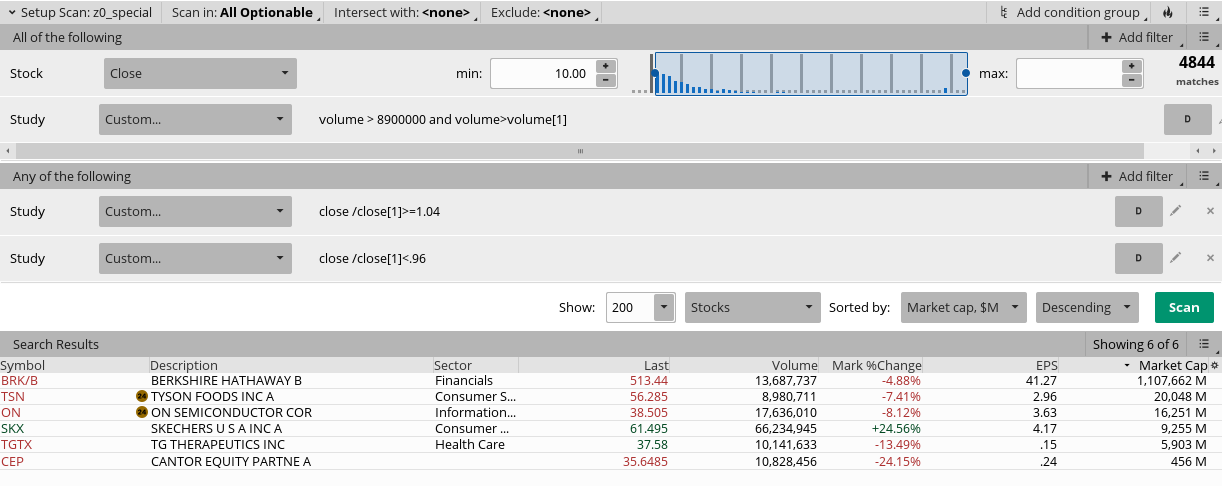1222x486 pixels.
Task: Click the volume > 8900000 study condition text
Action: (443, 119)
